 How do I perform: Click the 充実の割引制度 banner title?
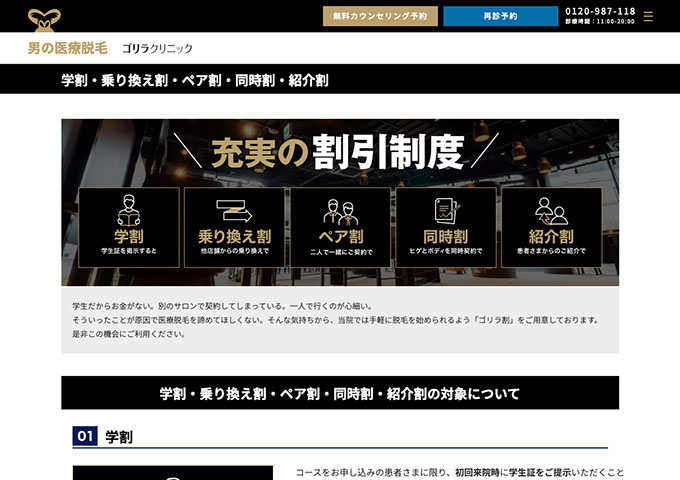pyautogui.click(x=338, y=152)
